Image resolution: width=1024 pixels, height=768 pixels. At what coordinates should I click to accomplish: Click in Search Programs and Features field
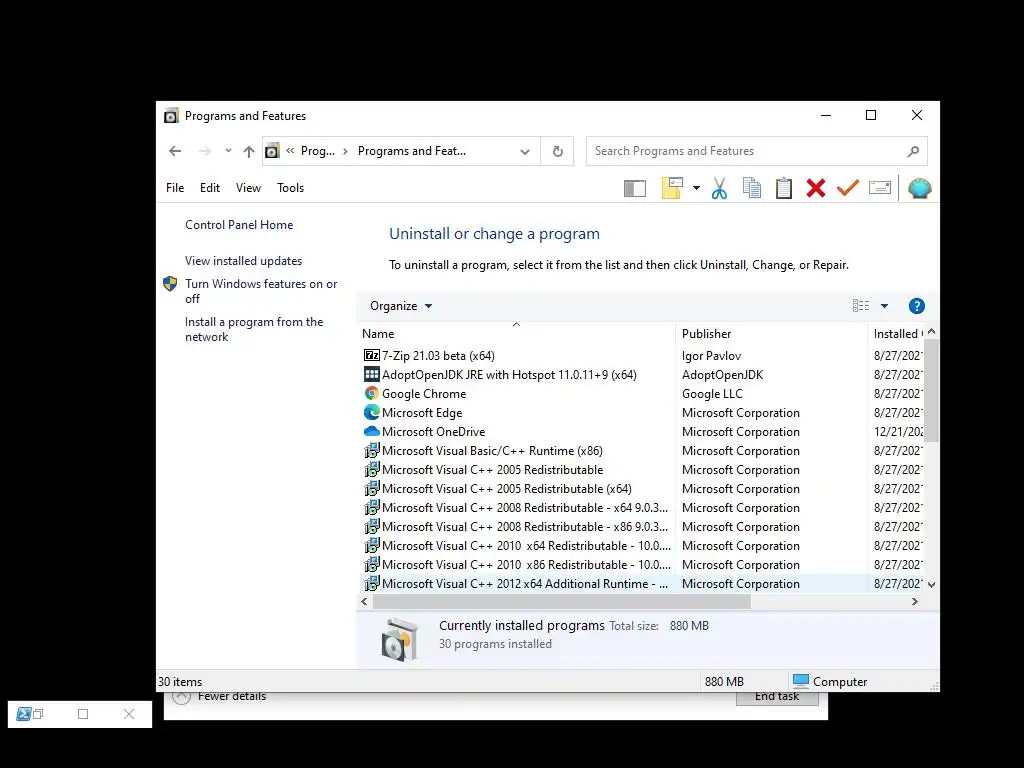[744, 152]
